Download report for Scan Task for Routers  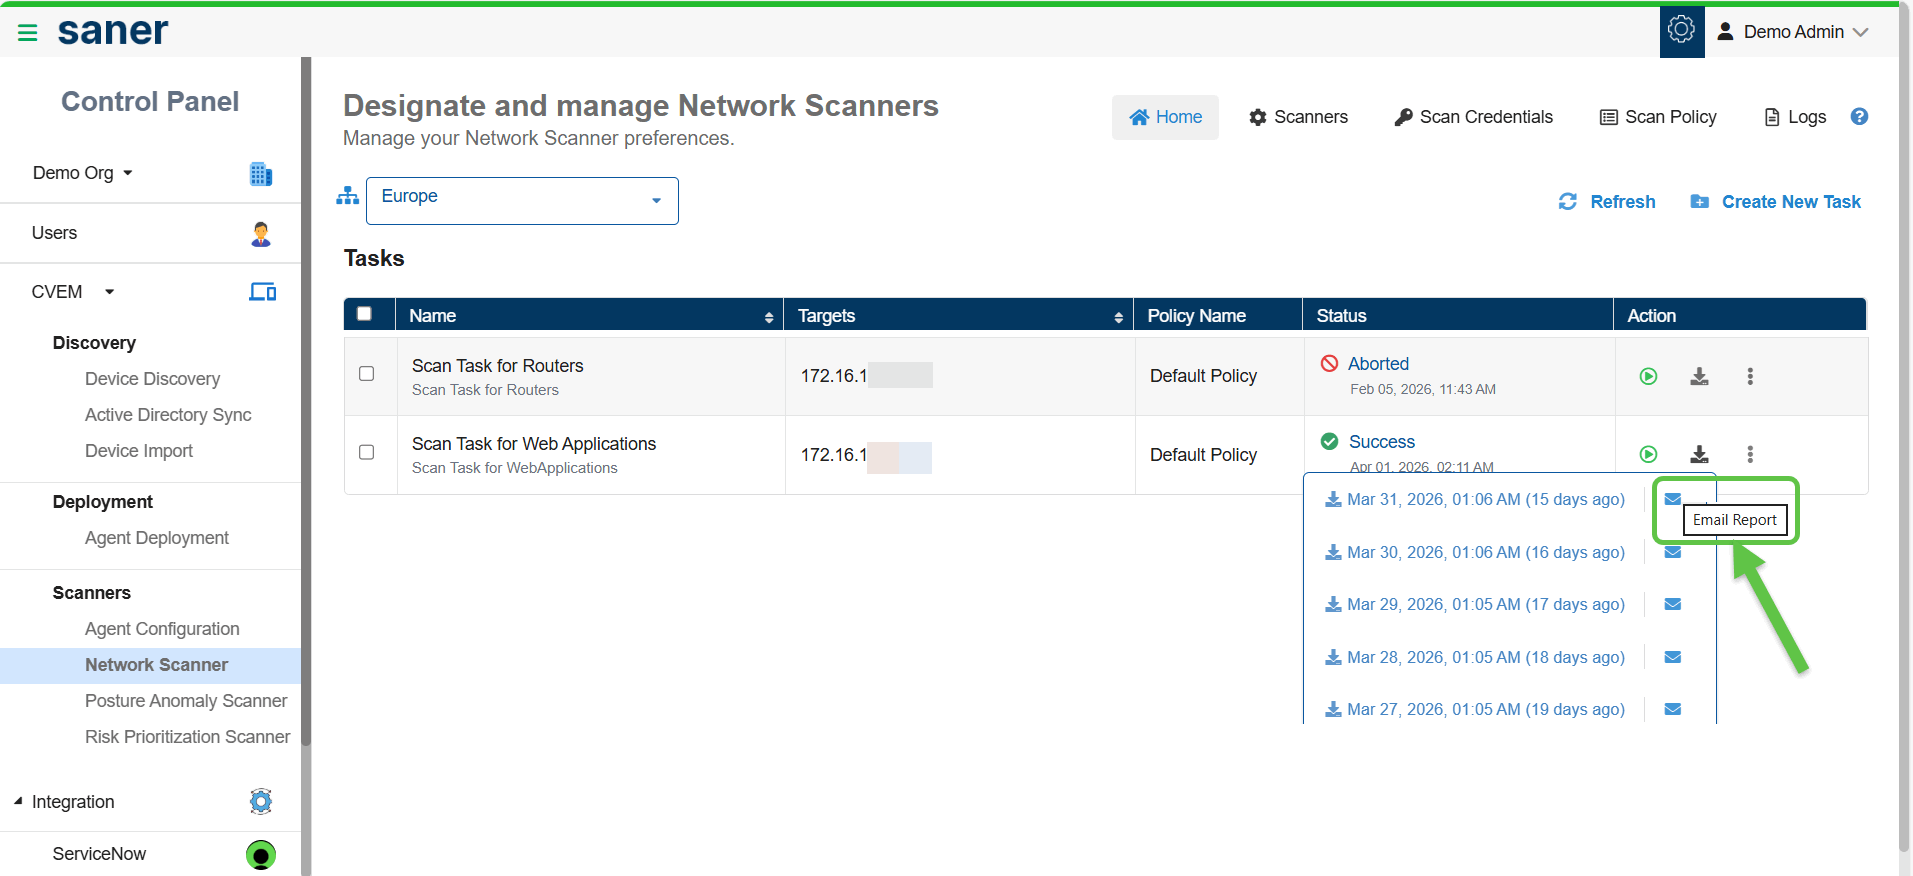coord(1699,376)
